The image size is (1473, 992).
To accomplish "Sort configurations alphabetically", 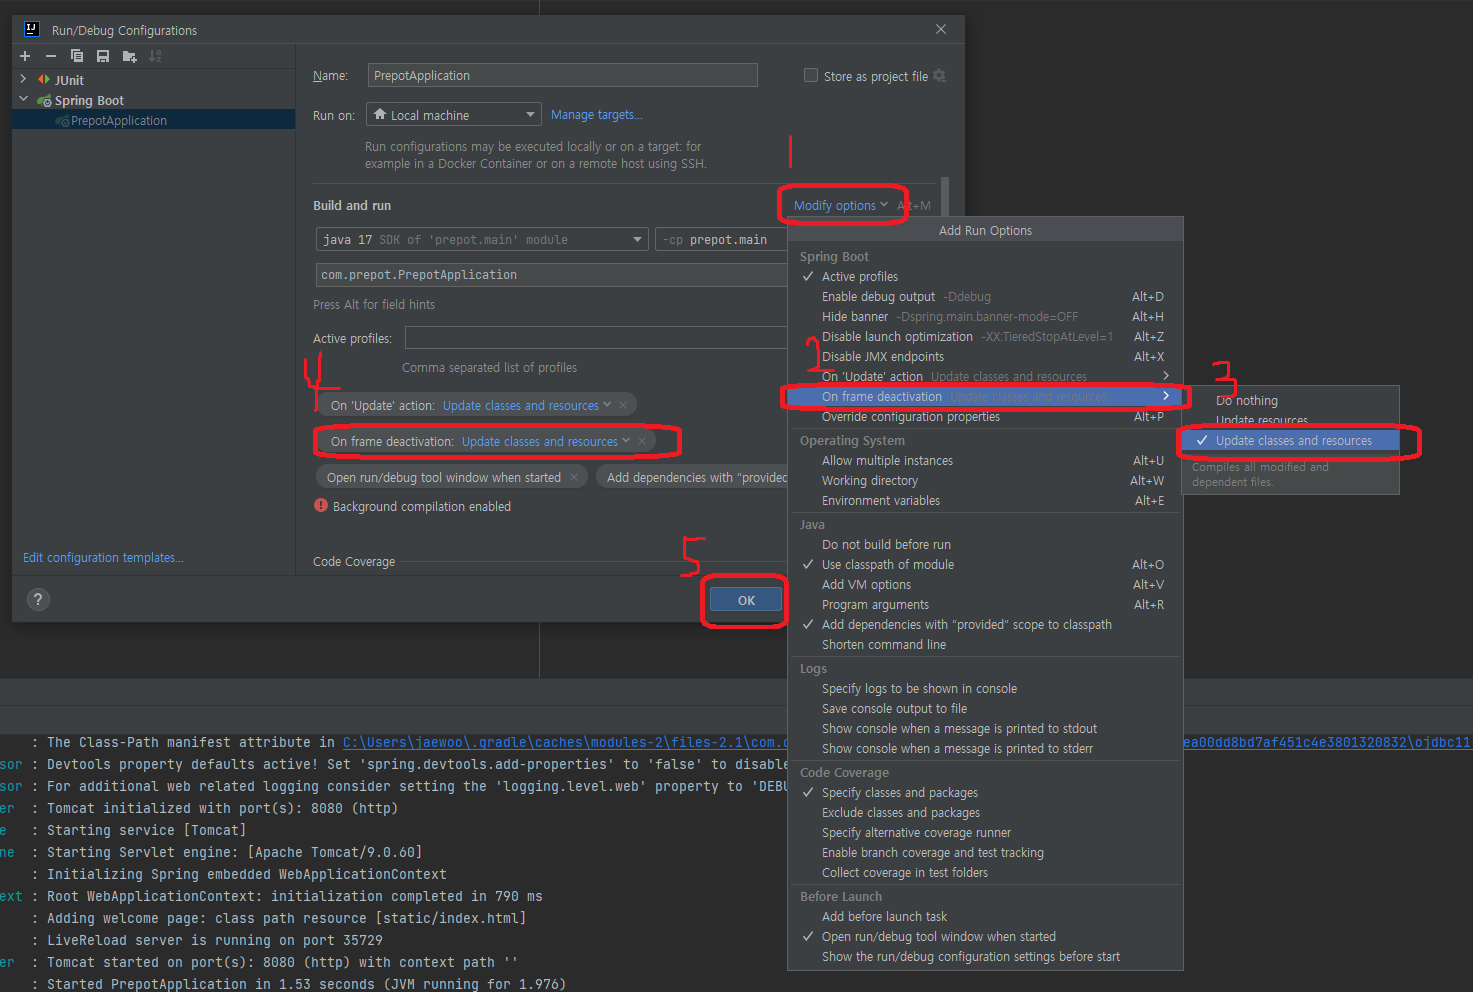I will point(155,56).
